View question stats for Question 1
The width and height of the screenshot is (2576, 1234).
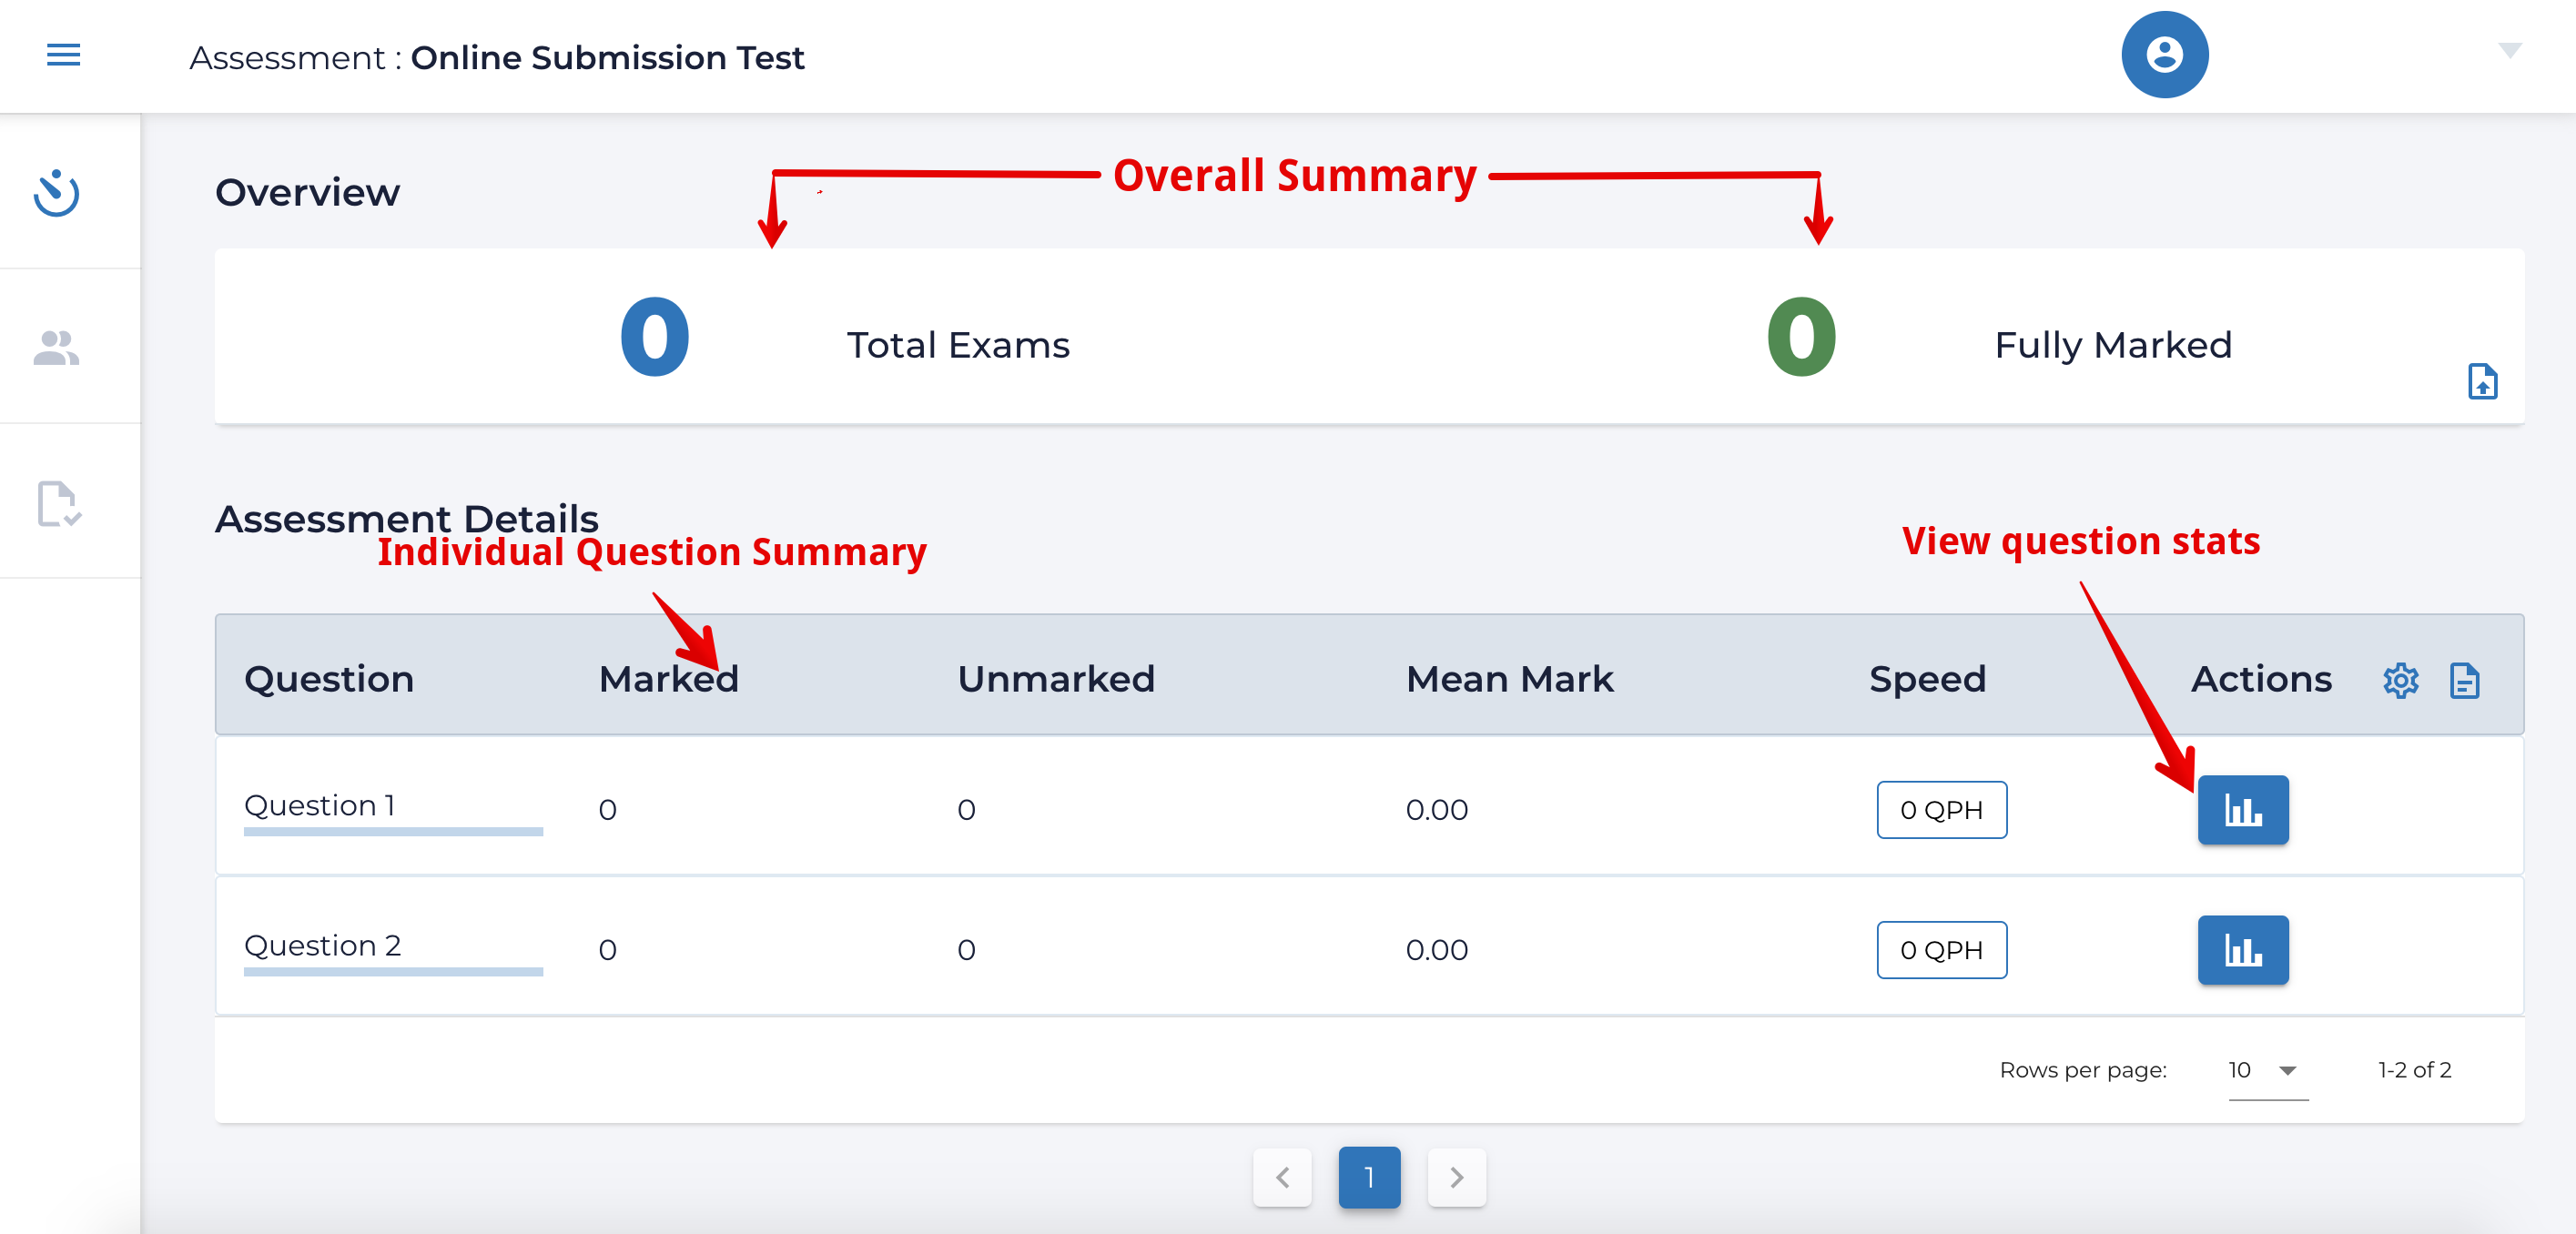[x=2243, y=810]
